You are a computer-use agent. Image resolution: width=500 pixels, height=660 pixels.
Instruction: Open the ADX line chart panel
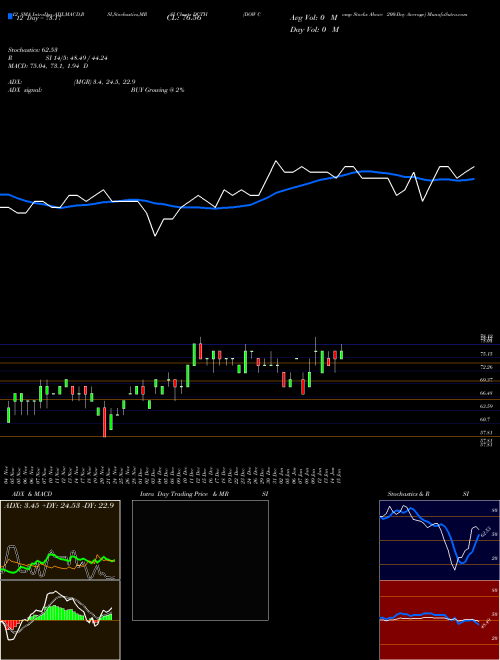[x=60, y=540]
